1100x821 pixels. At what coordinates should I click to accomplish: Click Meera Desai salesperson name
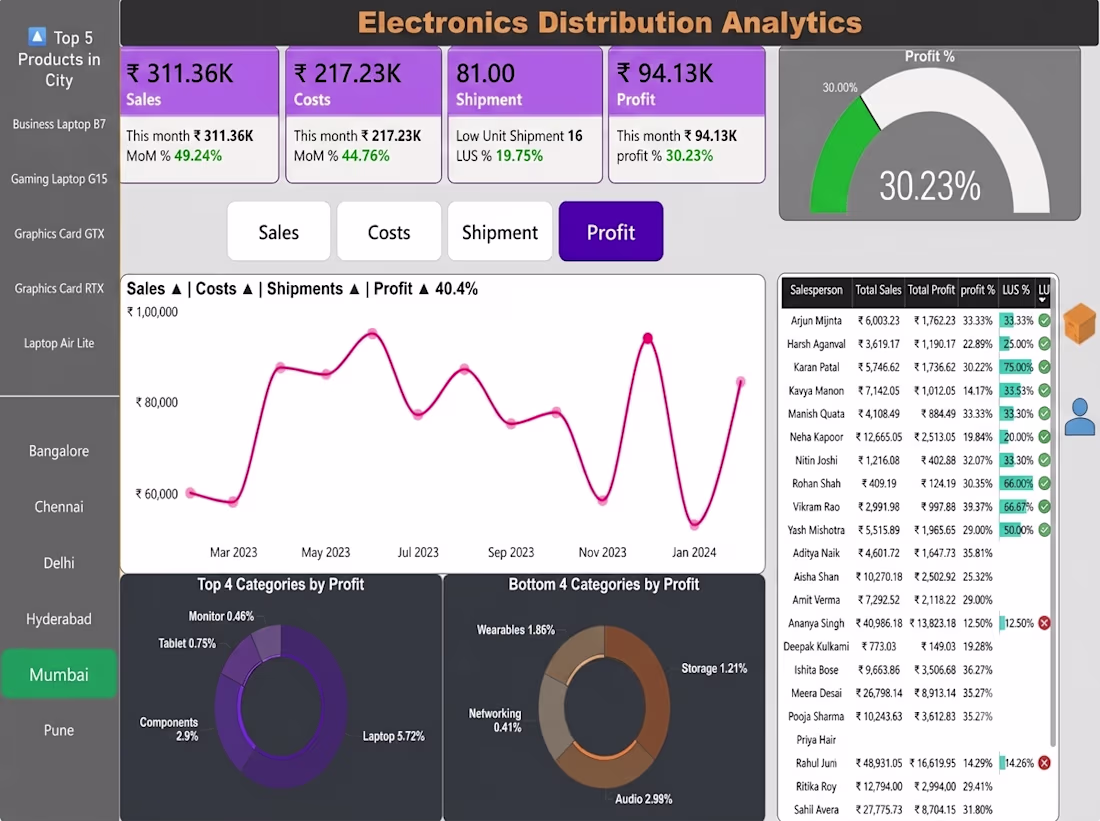point(816,693)
